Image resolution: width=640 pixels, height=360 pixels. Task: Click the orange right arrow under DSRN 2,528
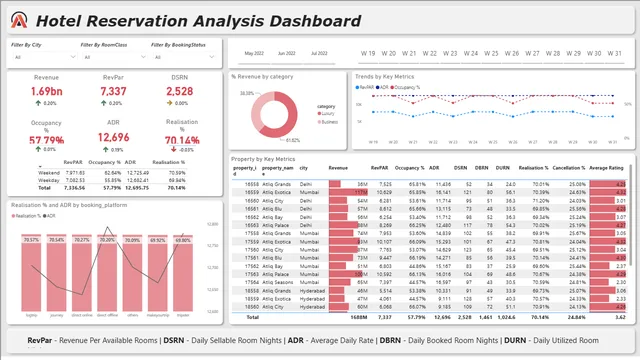[x=170, y=103]
